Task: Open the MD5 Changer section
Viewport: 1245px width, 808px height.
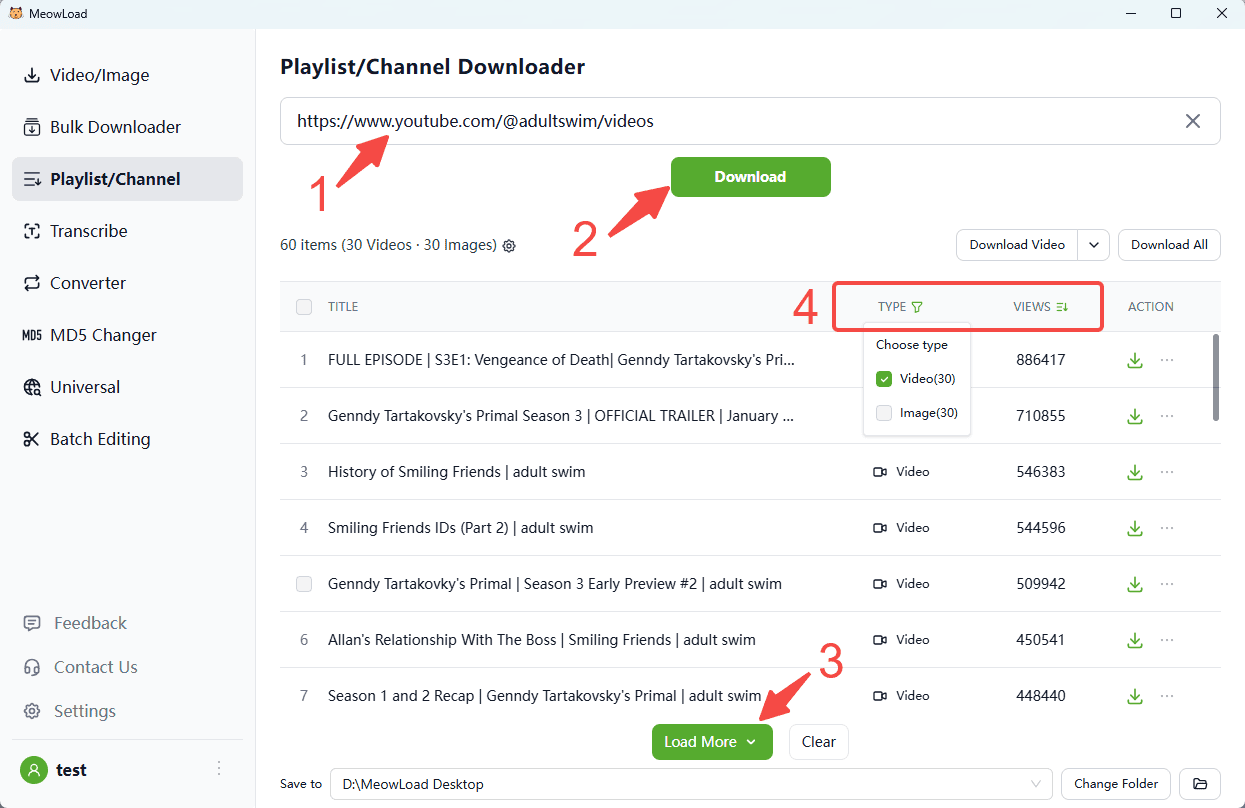Action: tap(103, 335)
